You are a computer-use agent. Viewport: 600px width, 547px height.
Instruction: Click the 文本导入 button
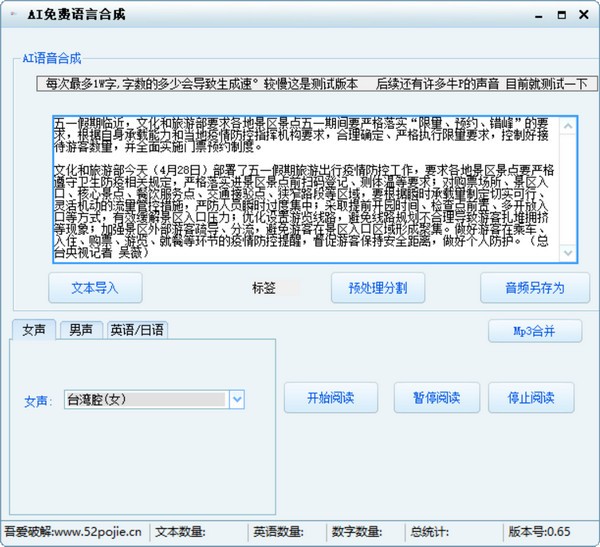pos(95,288)
